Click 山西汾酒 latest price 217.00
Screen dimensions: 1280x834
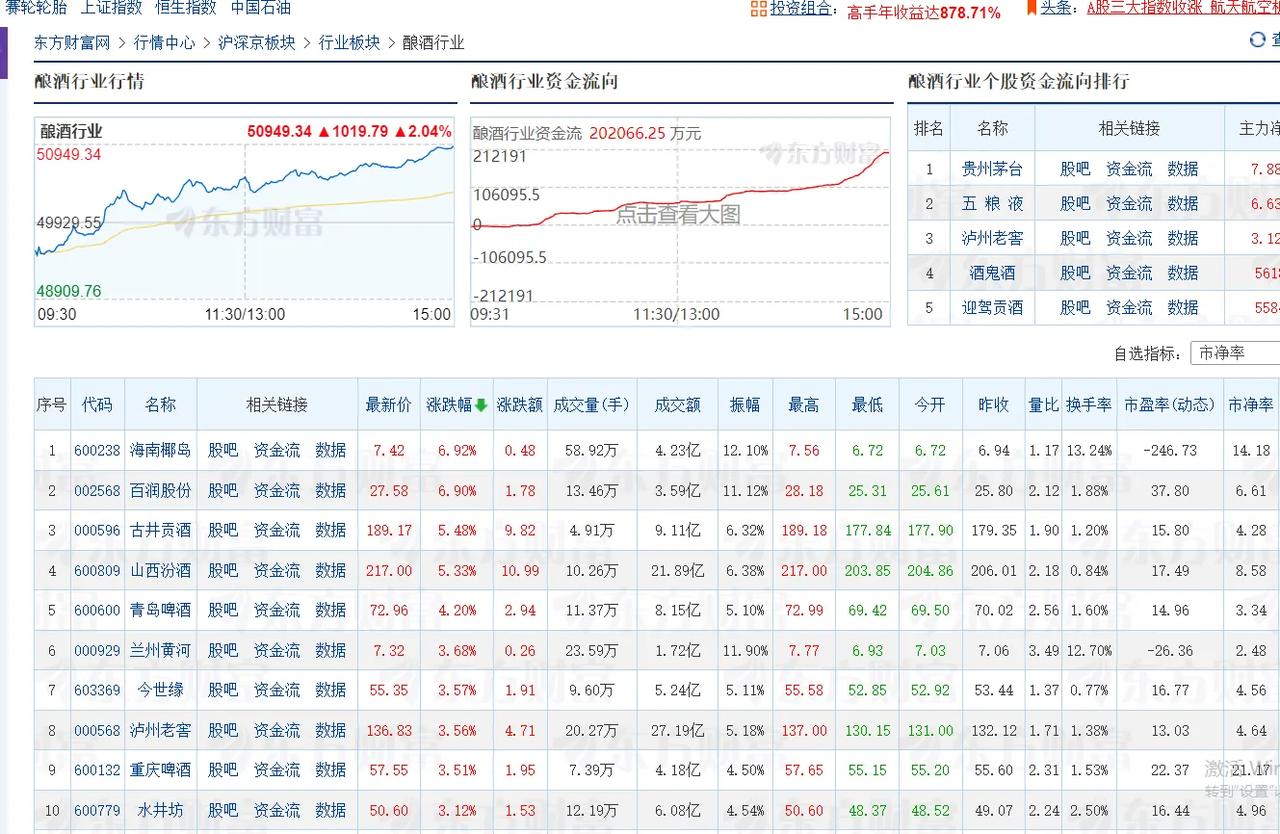tap(389, 571)
